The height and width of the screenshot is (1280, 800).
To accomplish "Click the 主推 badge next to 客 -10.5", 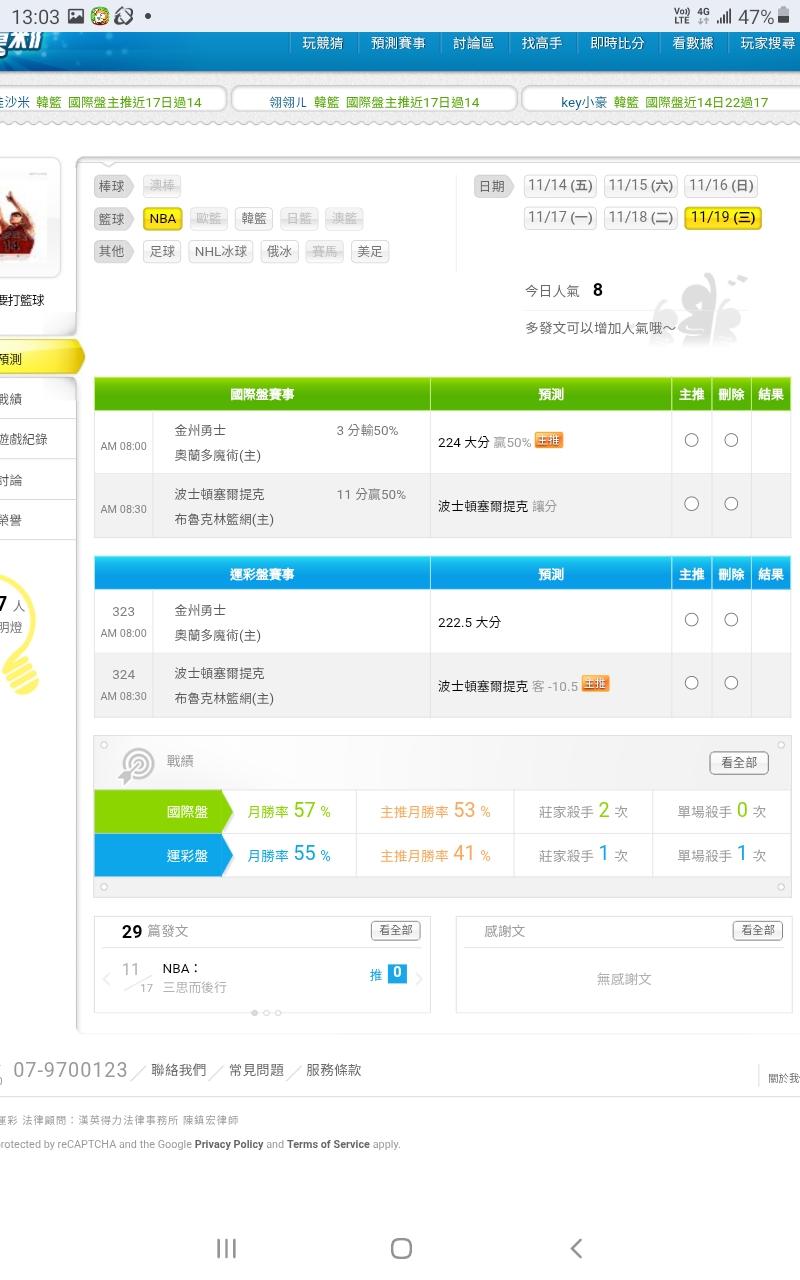I will coord(595,684).
